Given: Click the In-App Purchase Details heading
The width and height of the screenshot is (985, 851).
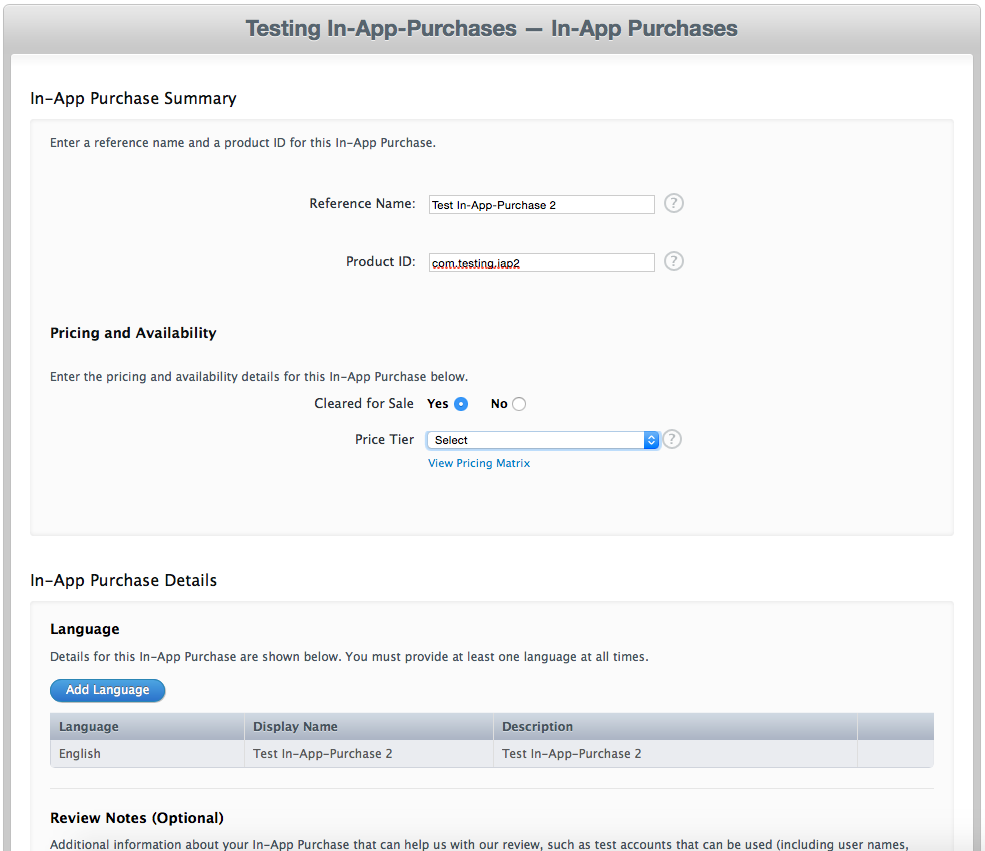Looking at the screenshot, I should coord(124,581).
